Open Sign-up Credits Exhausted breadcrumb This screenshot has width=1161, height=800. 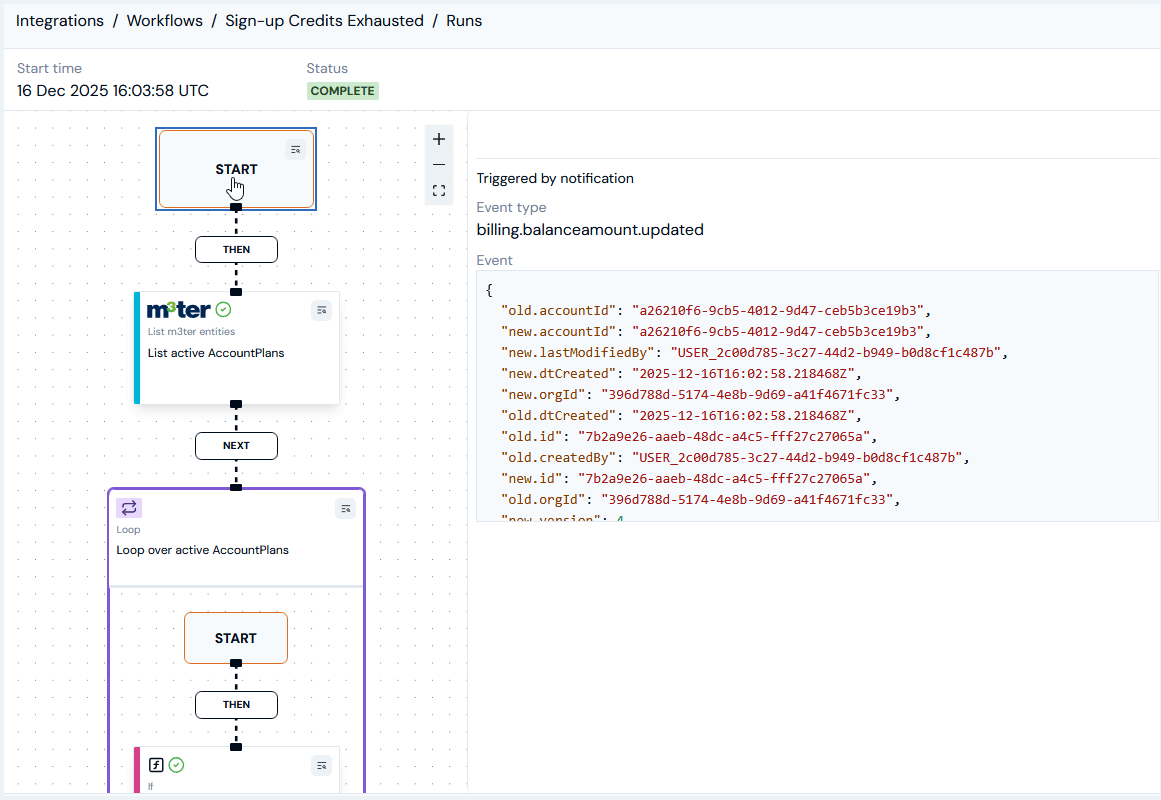coord(324,21)
